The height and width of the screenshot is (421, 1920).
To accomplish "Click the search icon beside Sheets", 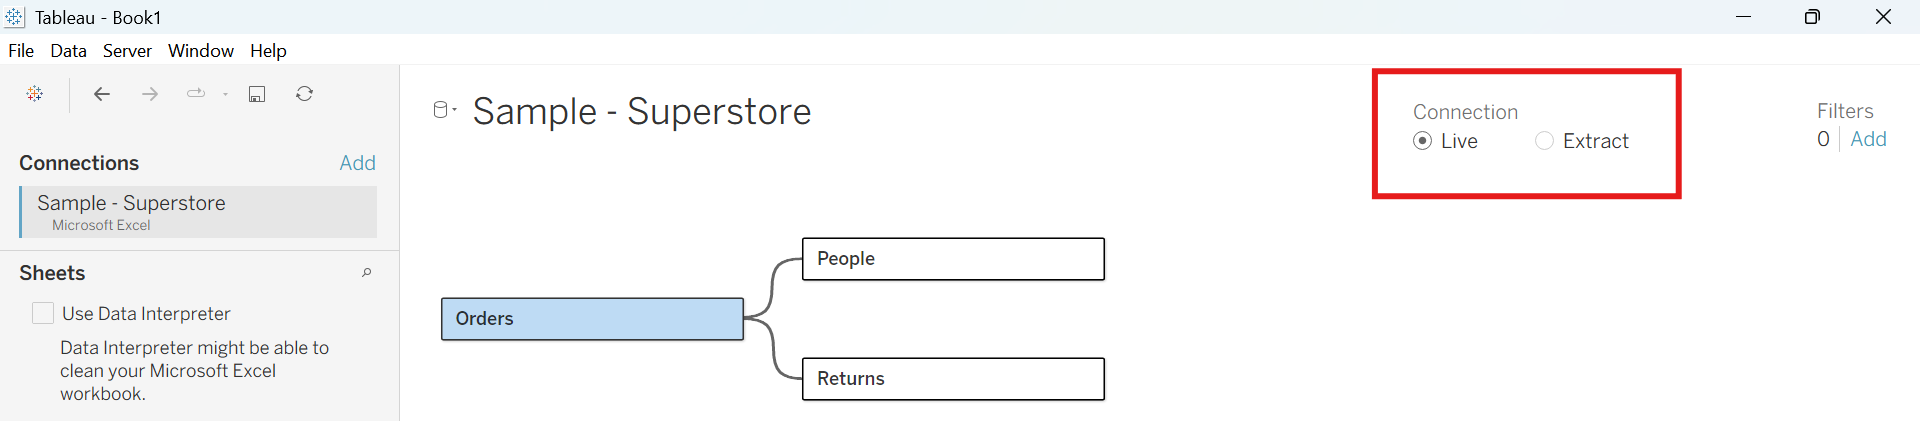I will [367, 273].
